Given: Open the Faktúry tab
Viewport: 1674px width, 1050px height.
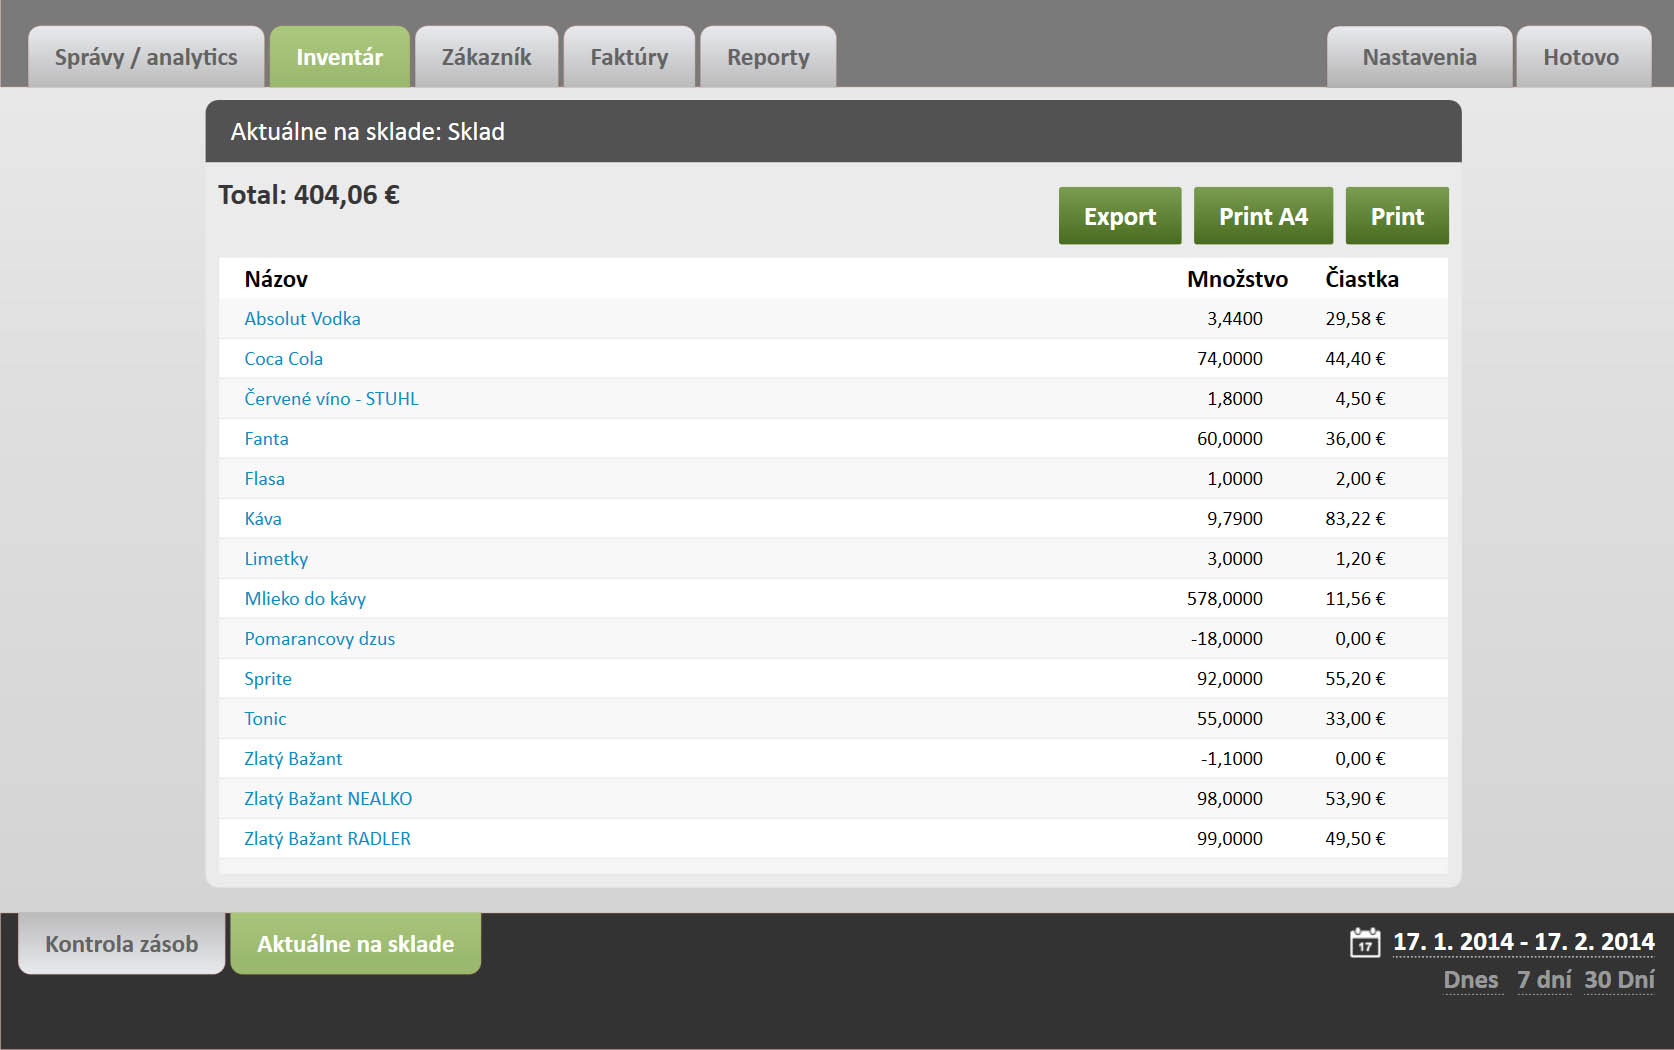Looking at the screenshot, I should [629, 57].
